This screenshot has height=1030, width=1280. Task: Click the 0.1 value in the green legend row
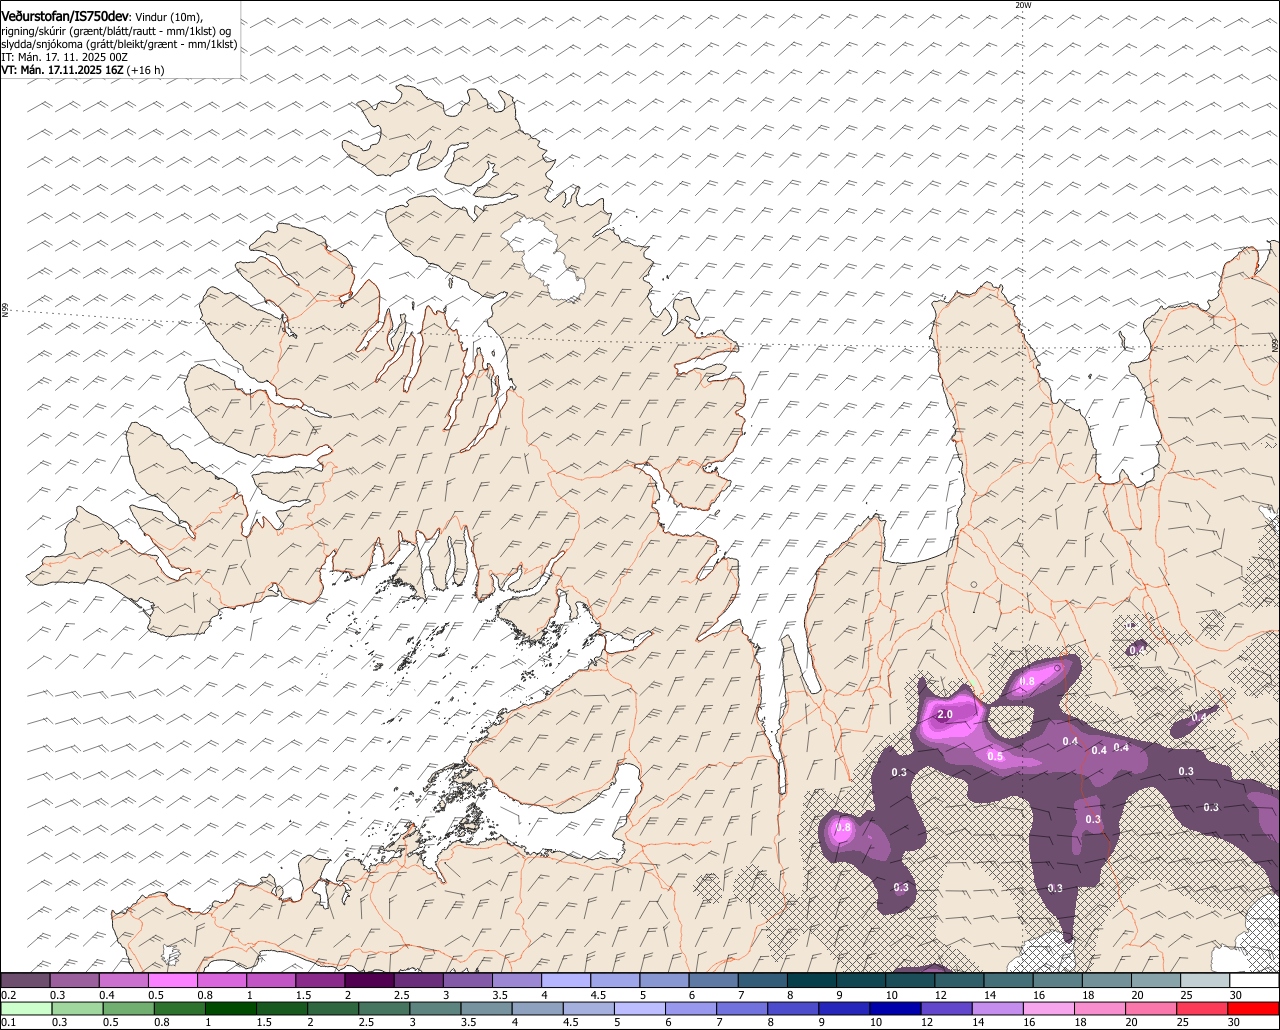(x=9, y=1022)
